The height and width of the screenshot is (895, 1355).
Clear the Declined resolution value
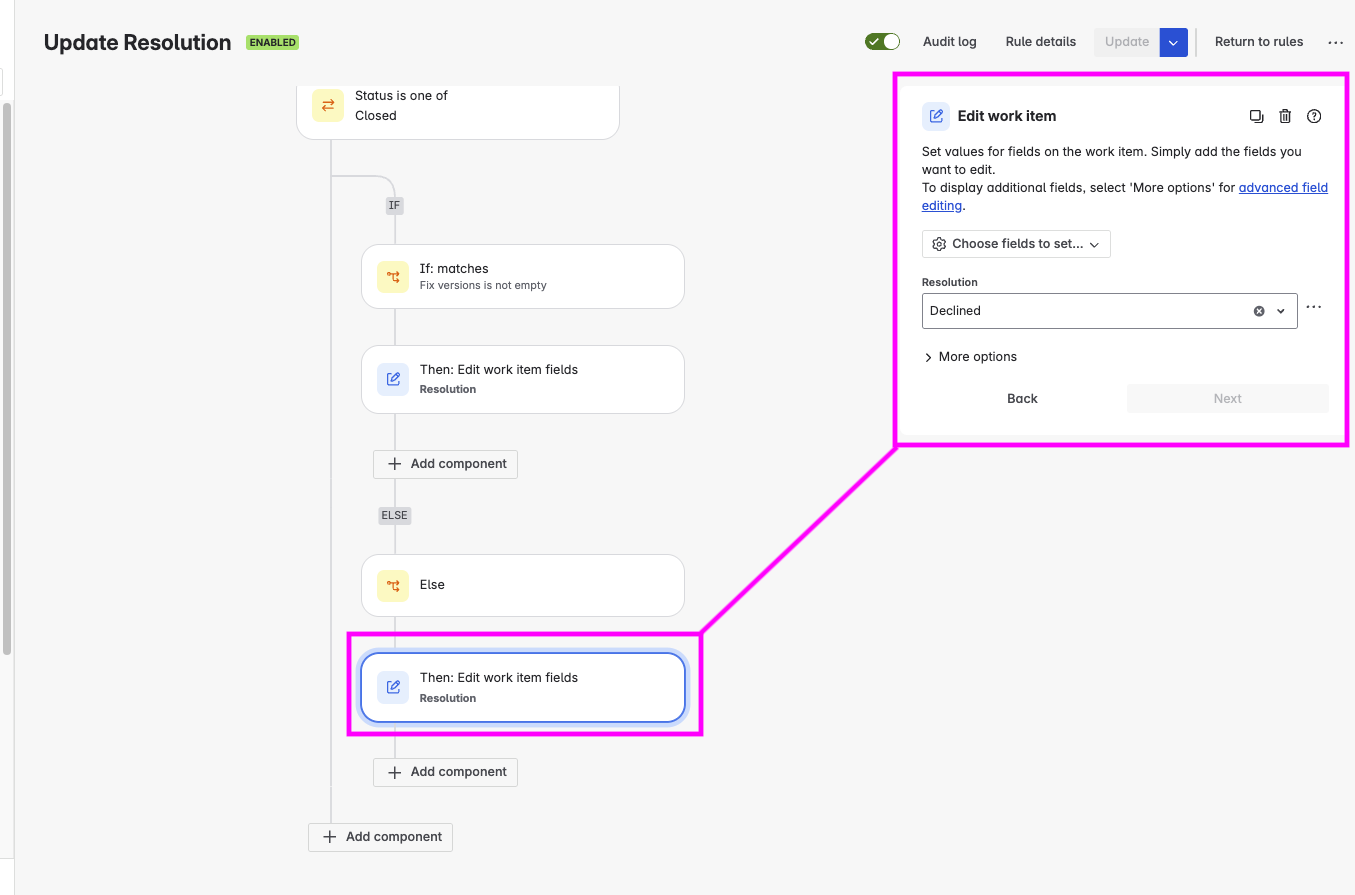[1258, 310]
